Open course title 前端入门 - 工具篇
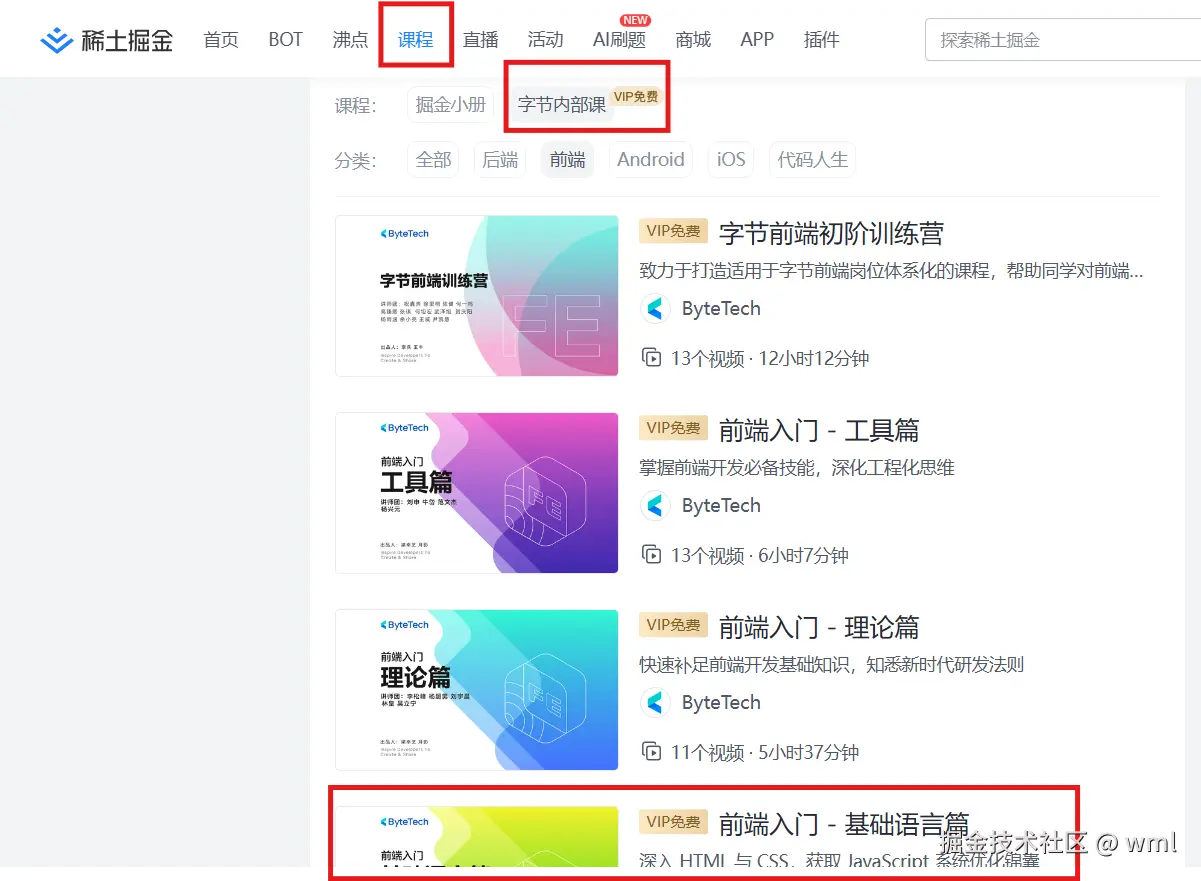 [x=819, y=431]
